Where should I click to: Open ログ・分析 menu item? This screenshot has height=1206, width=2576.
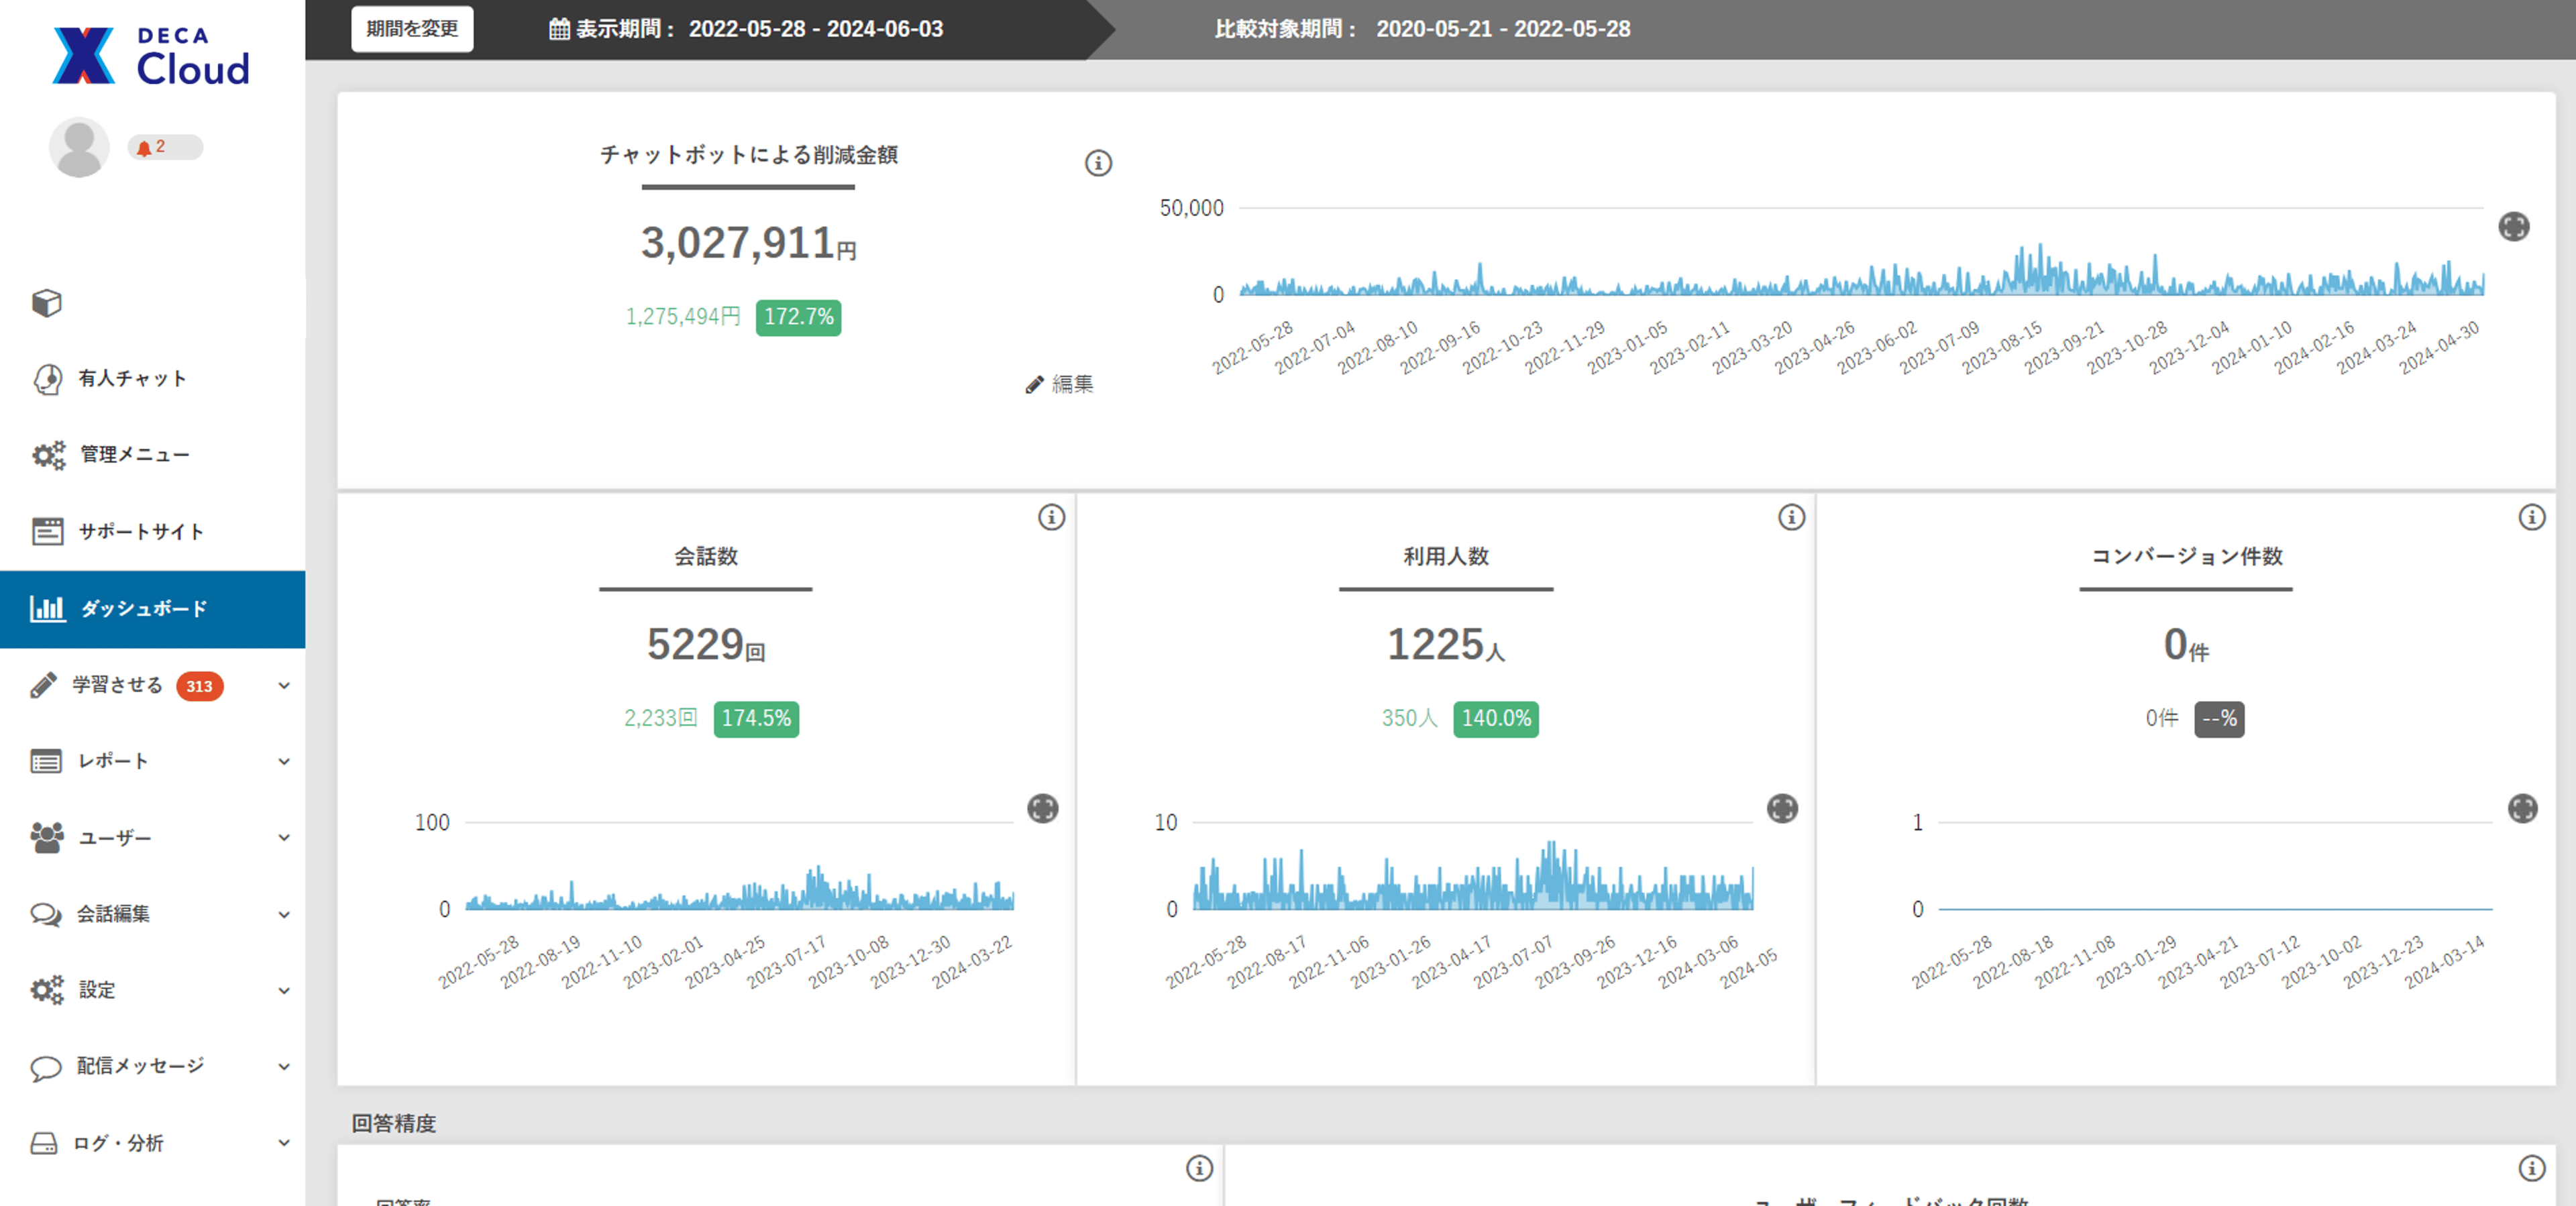pyautogui.click(x=152, y=1143)
